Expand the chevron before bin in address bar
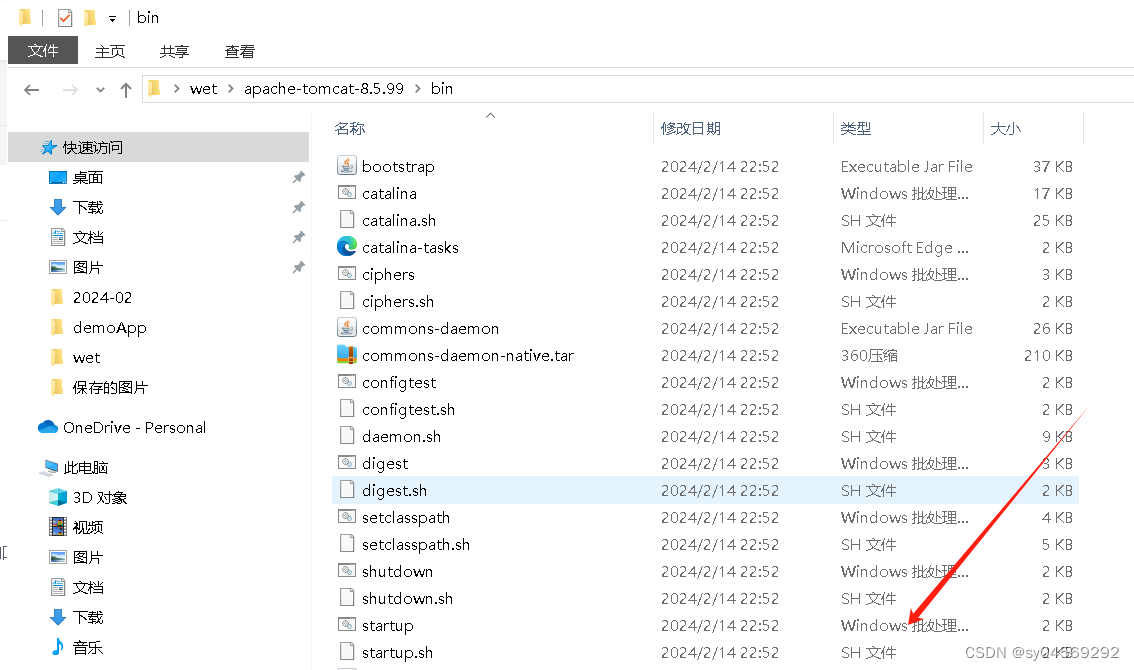The width and height of the screenshot is (1134, 670). coord(418,89)
